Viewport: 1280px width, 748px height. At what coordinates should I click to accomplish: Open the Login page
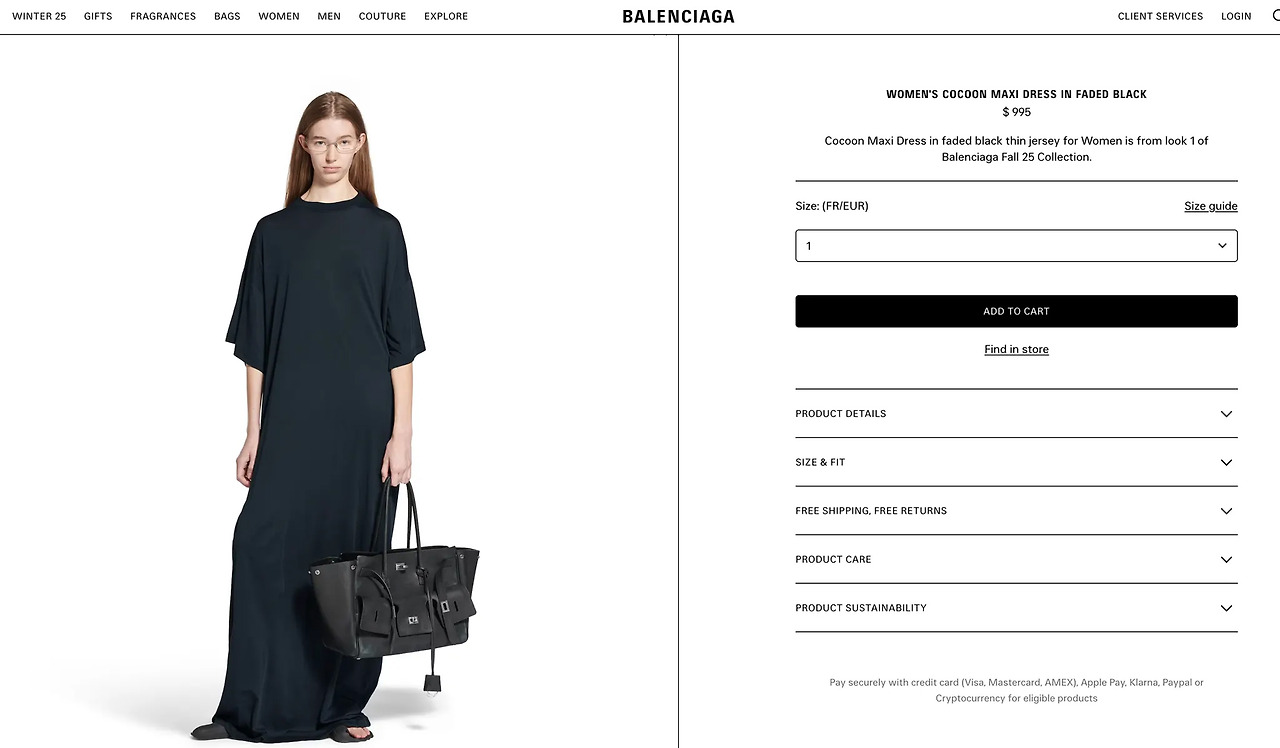pyautogui.click(x=1236, y=16)
